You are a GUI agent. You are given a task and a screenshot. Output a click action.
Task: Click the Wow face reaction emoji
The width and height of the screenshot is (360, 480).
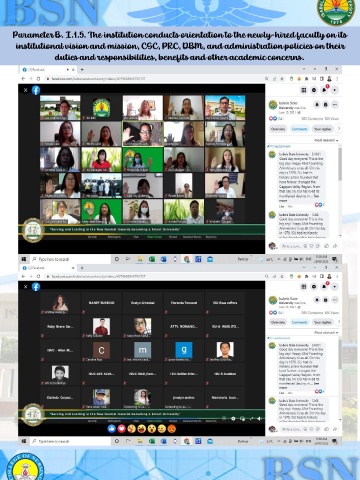pos(152,428)
